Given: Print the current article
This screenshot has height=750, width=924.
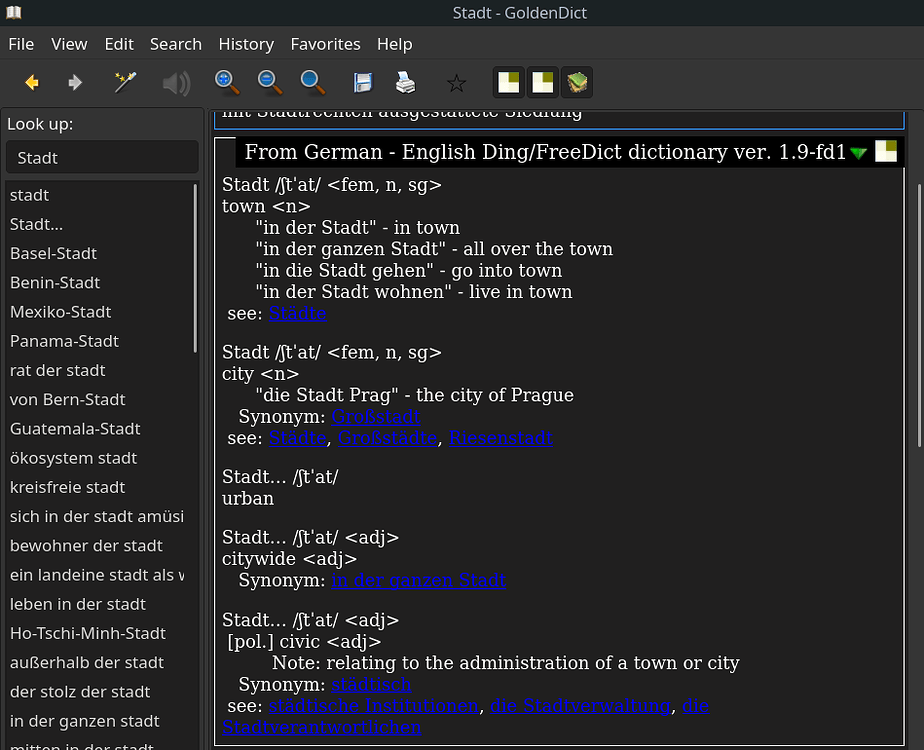Looking at the screenshot, I should (x=404, y=83).
